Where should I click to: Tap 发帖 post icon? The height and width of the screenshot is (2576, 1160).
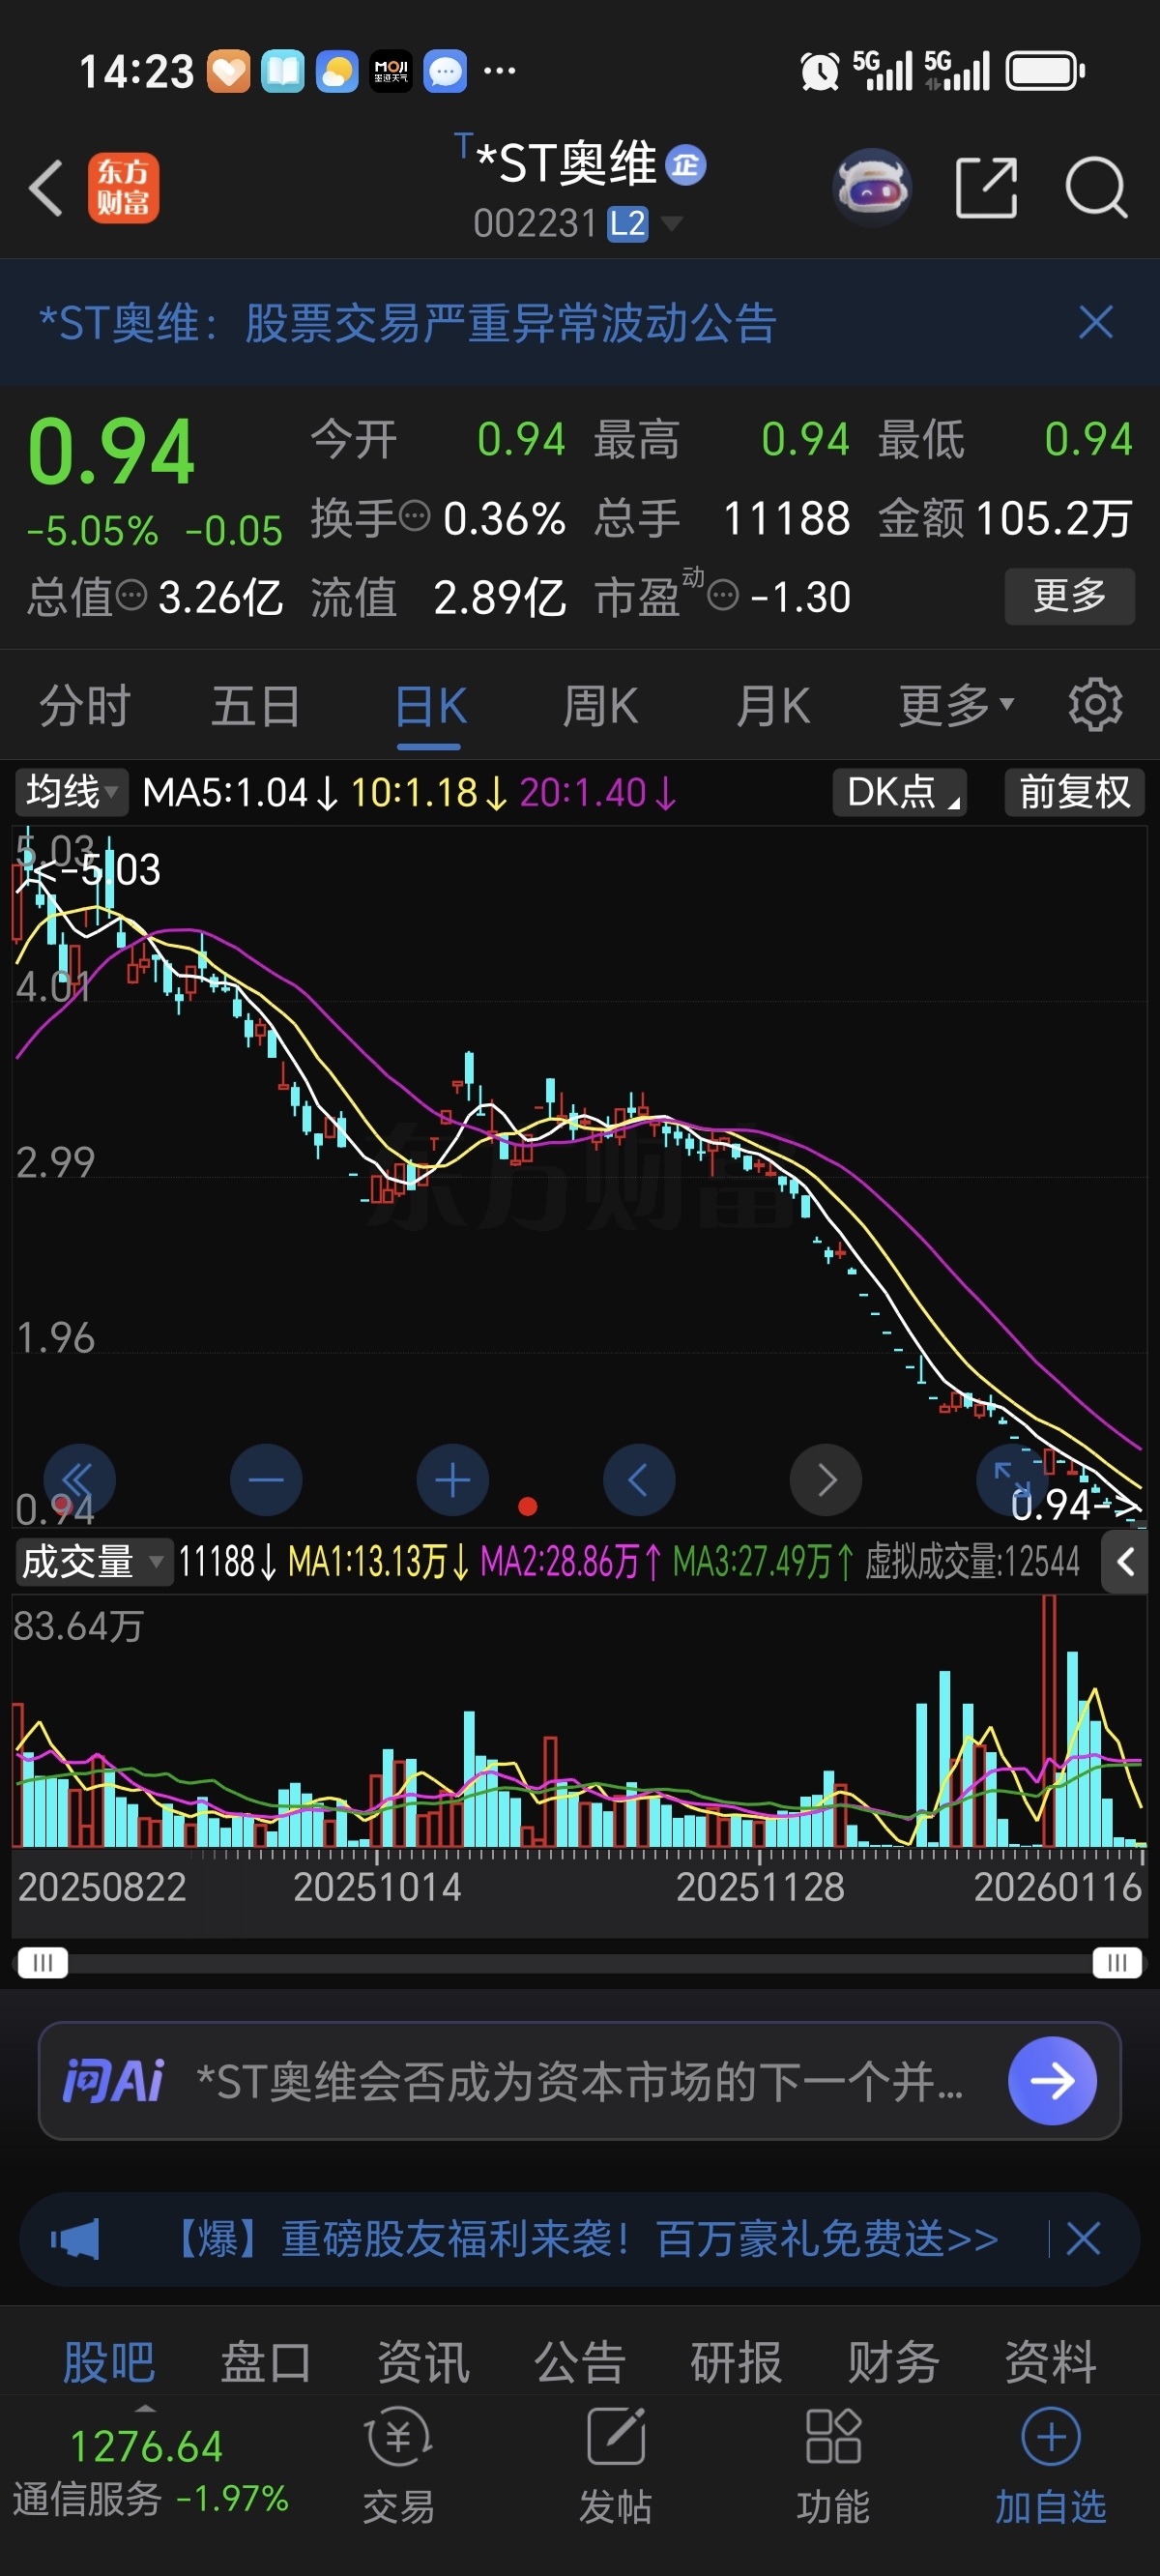tap(616, 2464)
